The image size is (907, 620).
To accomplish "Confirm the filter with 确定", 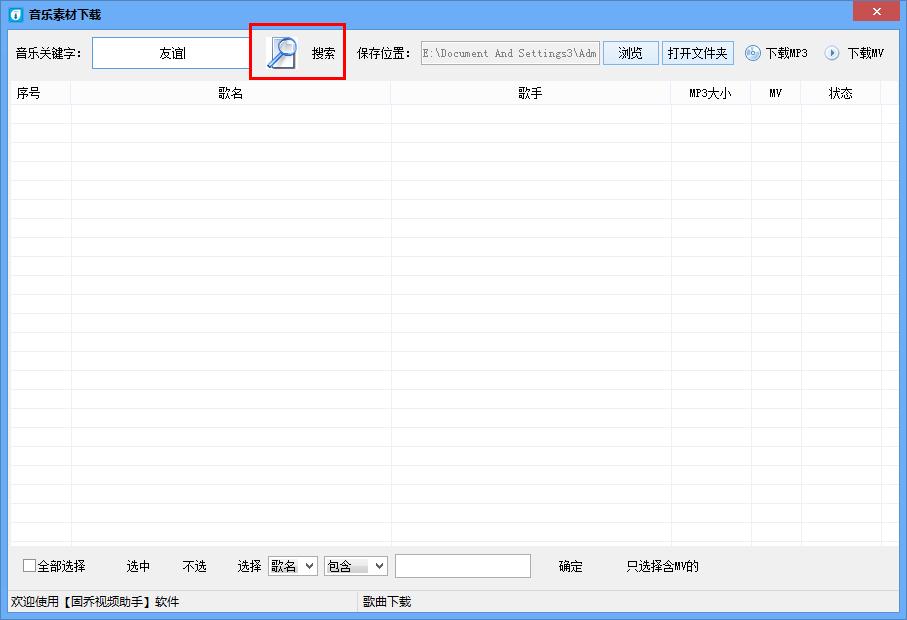I will (x=569, y=566).
